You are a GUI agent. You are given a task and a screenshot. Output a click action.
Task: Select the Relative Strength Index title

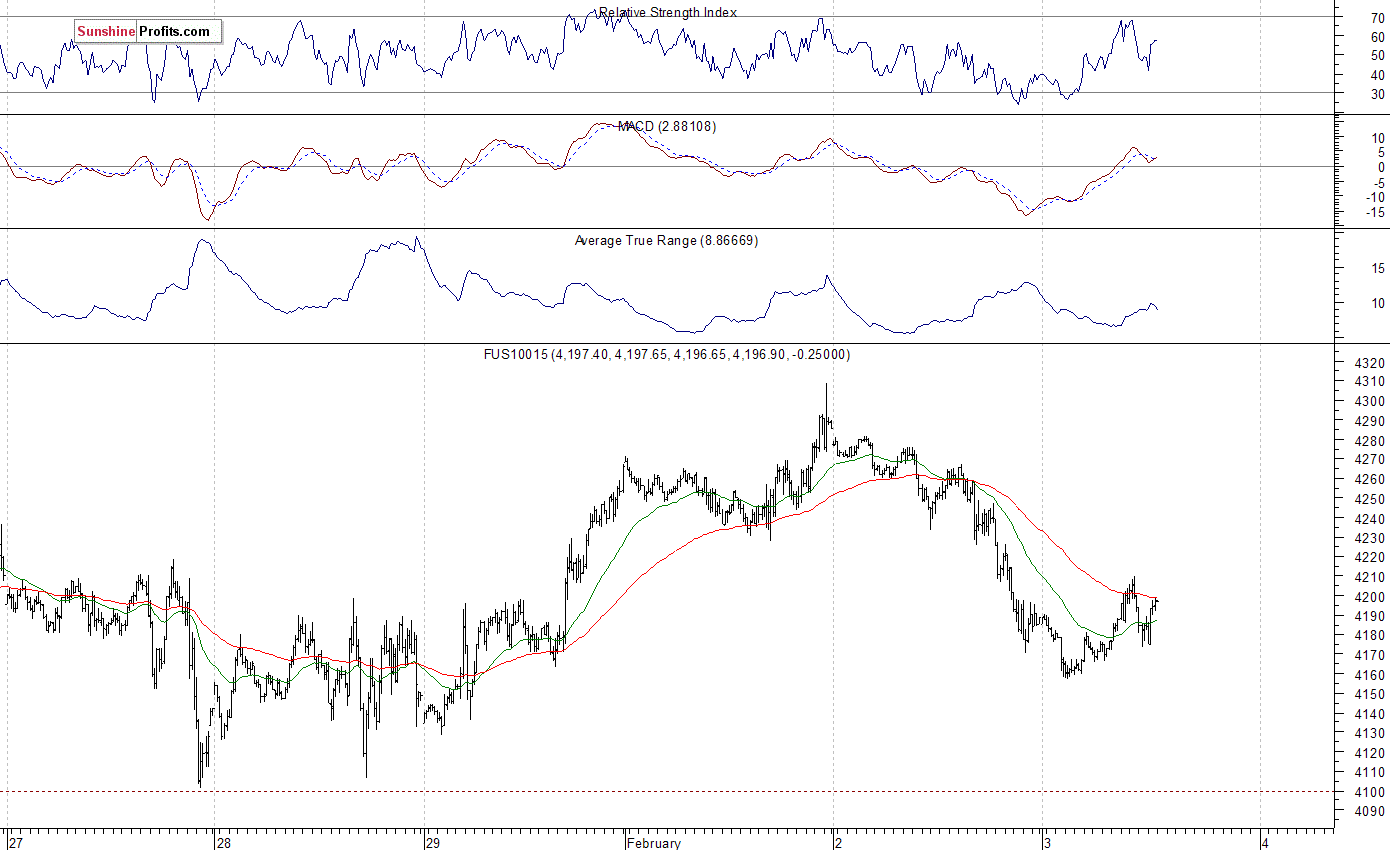click(668, 13)
